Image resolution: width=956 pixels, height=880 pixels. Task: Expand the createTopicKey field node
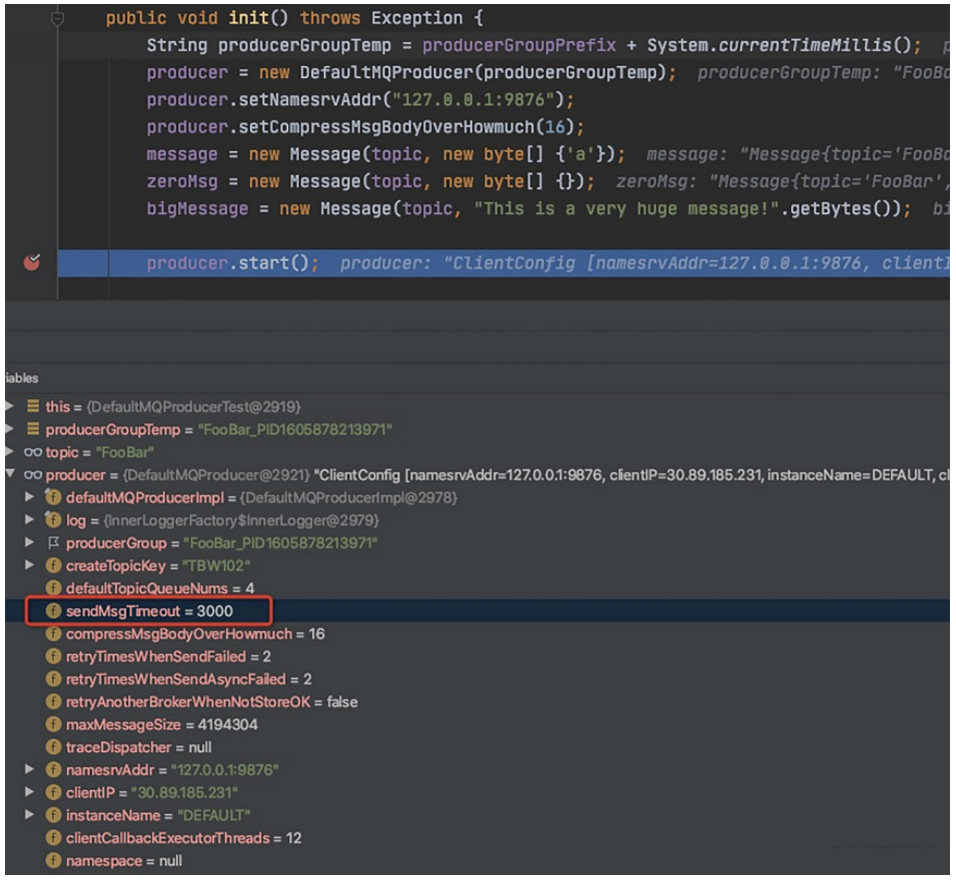click(29, 565)
